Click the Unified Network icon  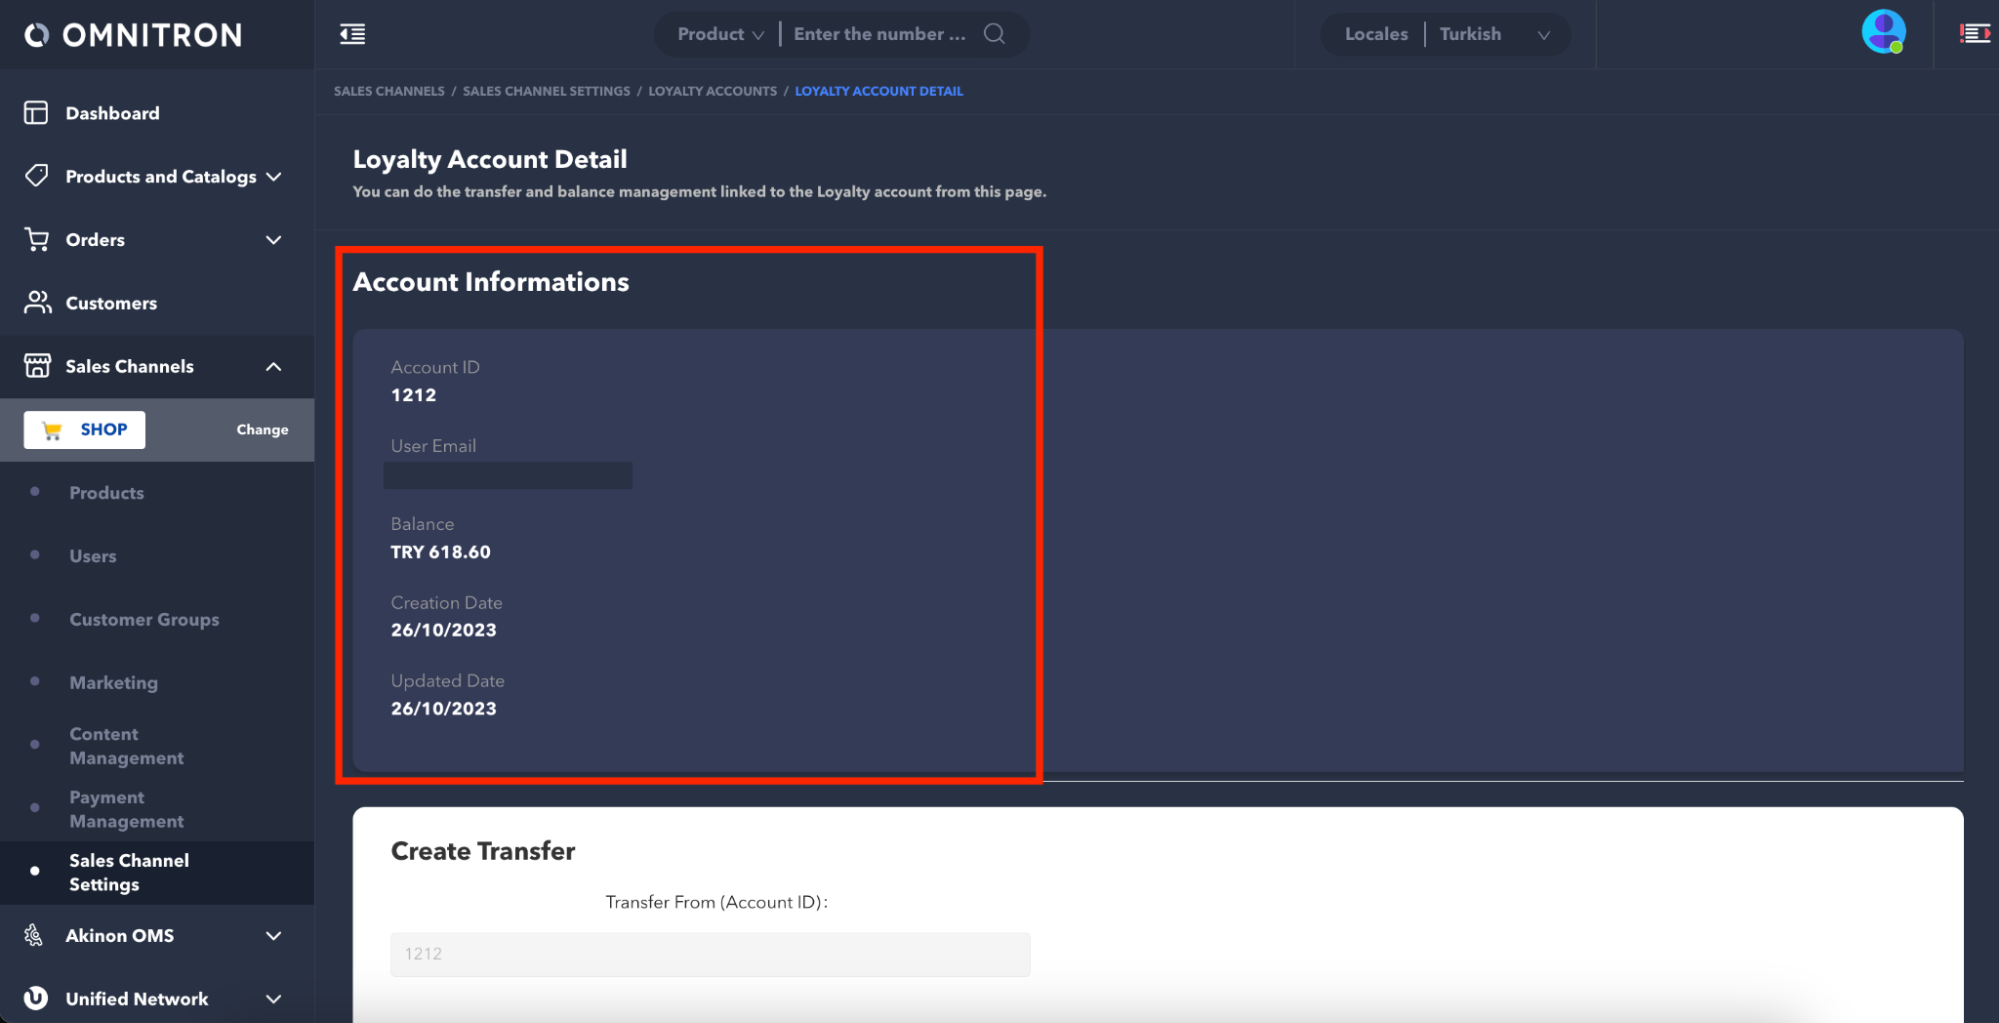click(36, 998)
